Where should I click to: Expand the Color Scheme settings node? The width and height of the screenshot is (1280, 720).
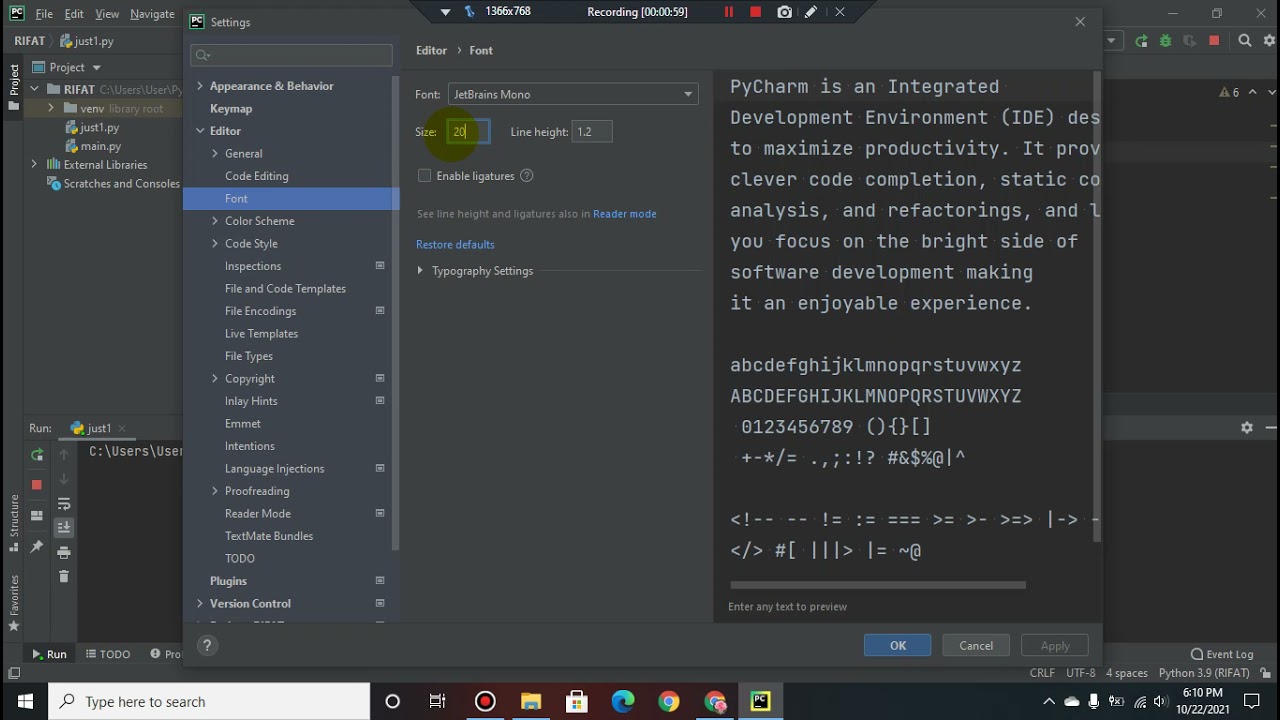tap(215, 221)
